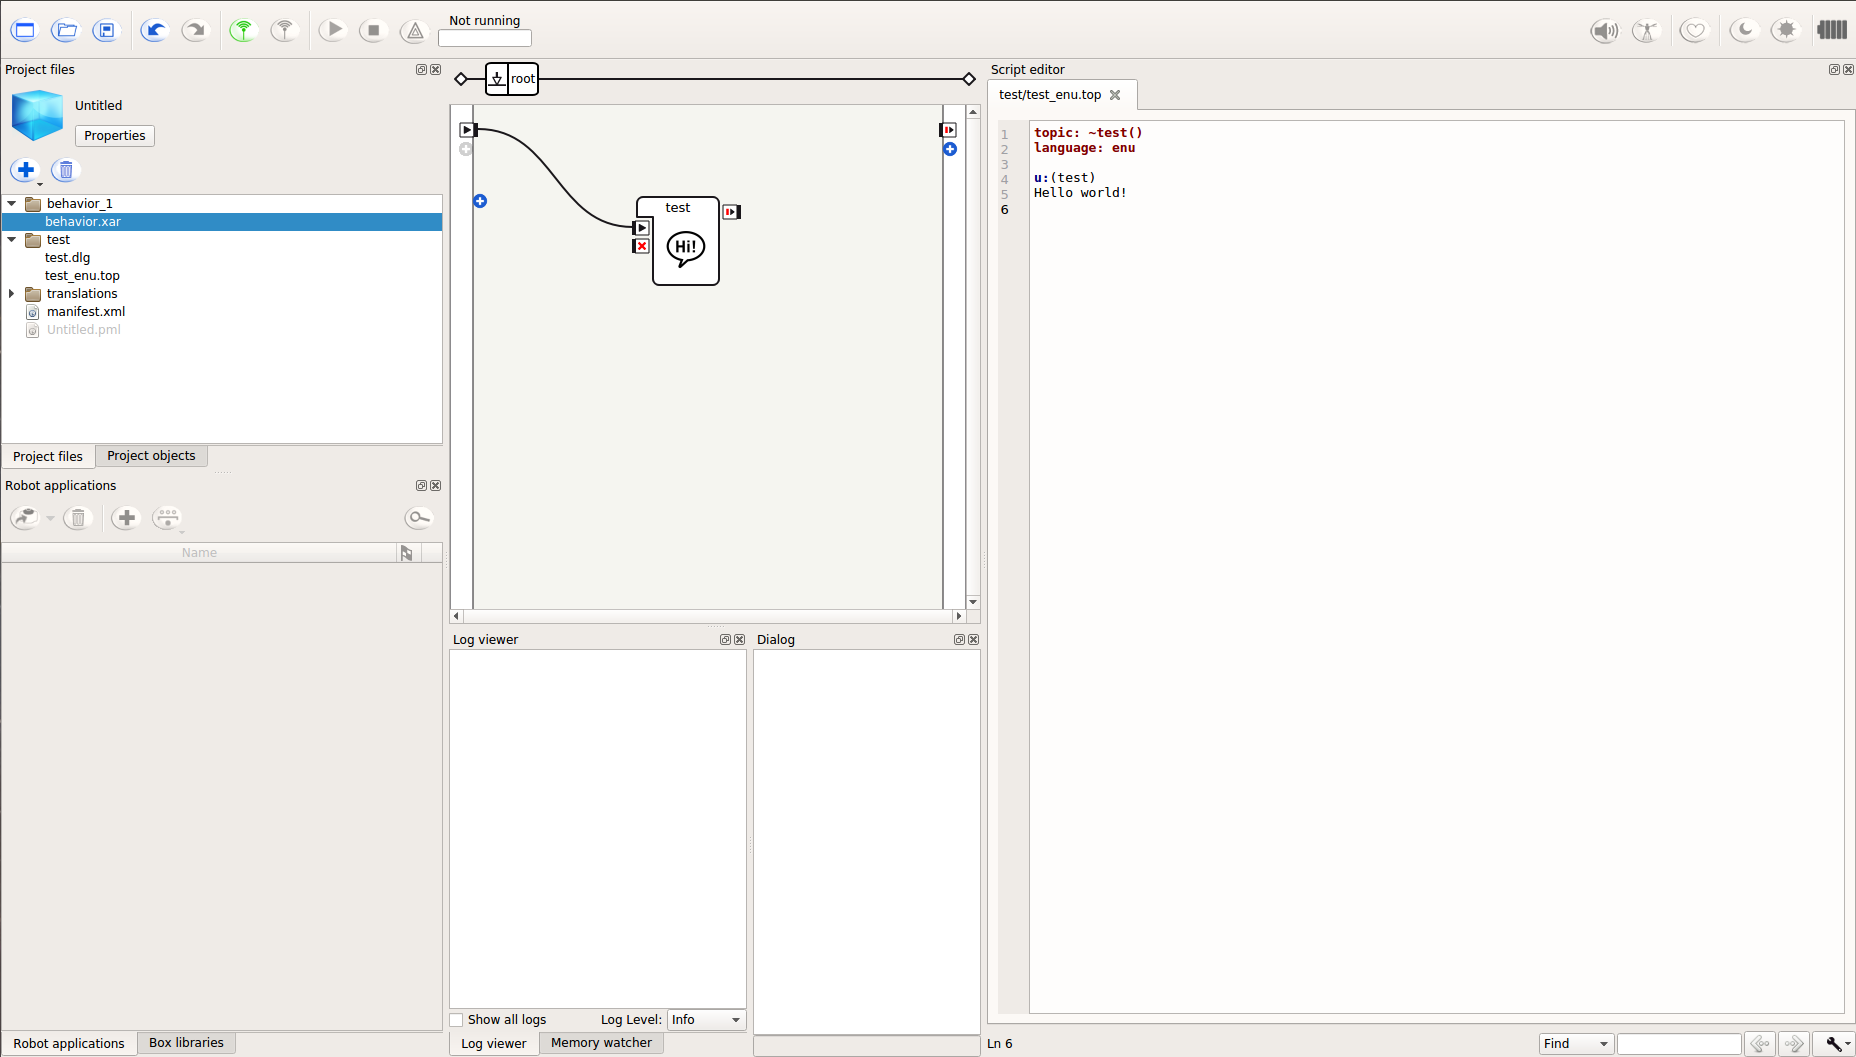This screenshot has height=1057, width=1856.
Task: Save the project with the disk icon
Action: [x=106, y=30]
